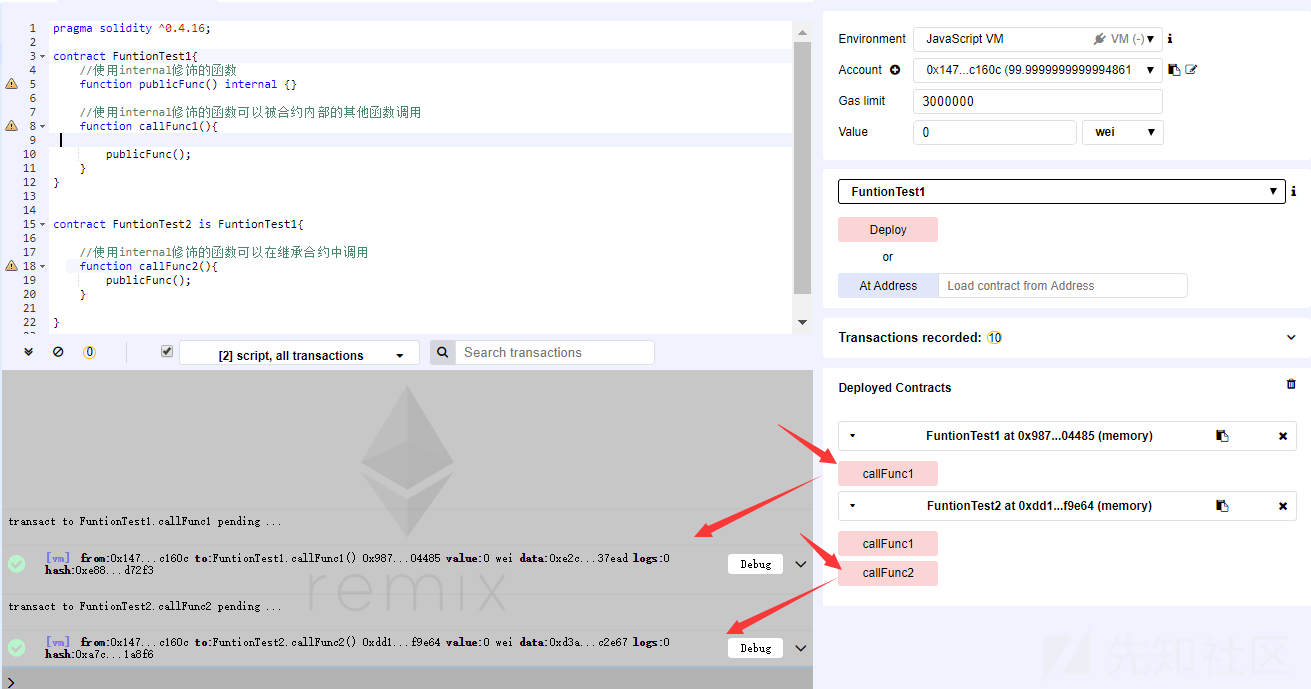Copy the FuntionTest2 deployed contract address

[x=1222, y=506]
